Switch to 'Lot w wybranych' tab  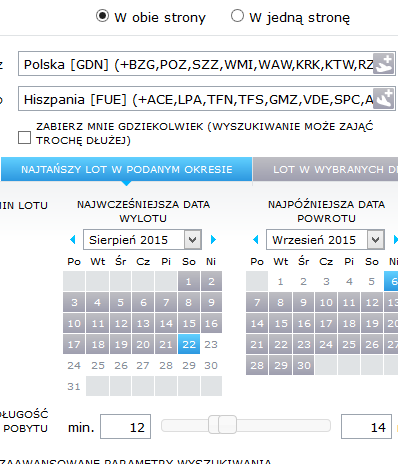(x=326, y=169)
